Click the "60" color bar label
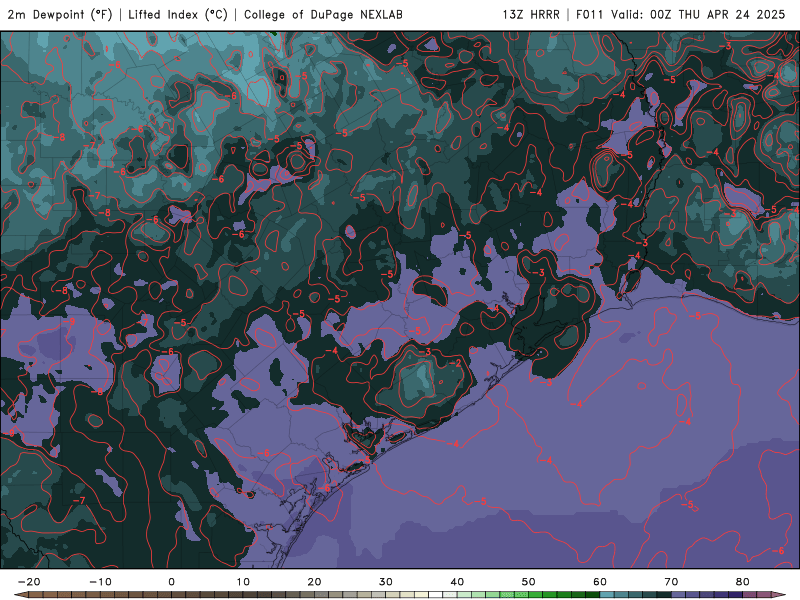 600,582
